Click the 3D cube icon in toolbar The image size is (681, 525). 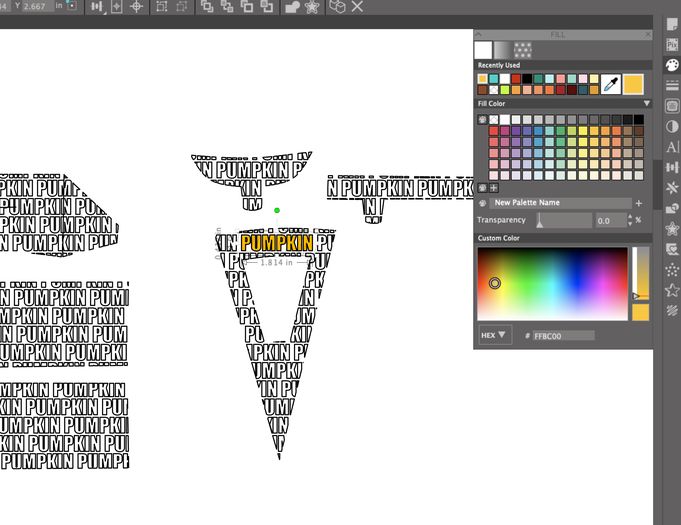pyautogui.click(x=338, y=7)
